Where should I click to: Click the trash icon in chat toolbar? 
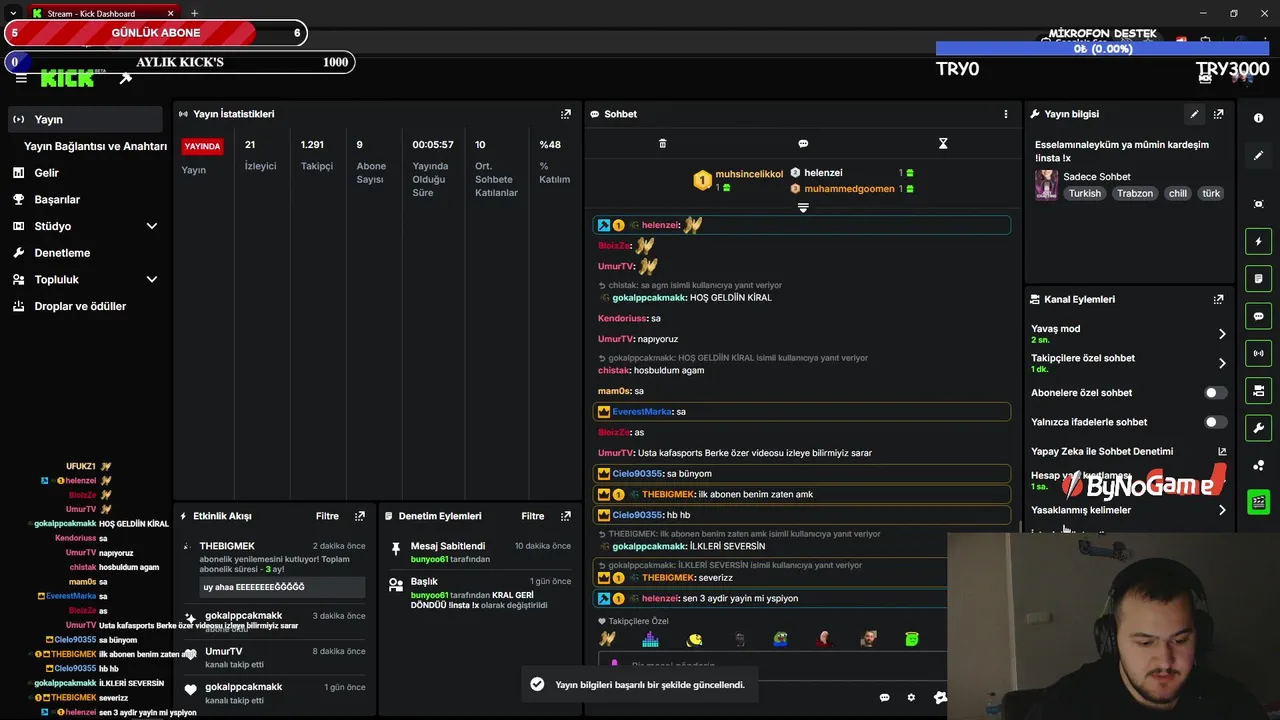(662, 144)
